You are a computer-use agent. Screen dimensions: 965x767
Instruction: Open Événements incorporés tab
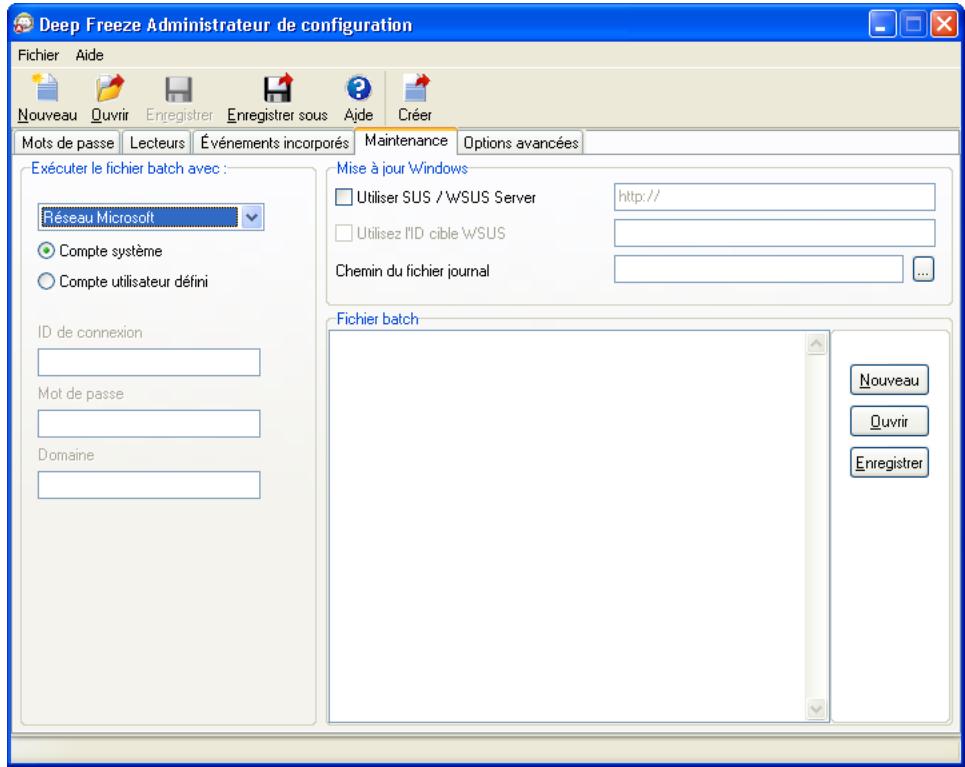274,143
